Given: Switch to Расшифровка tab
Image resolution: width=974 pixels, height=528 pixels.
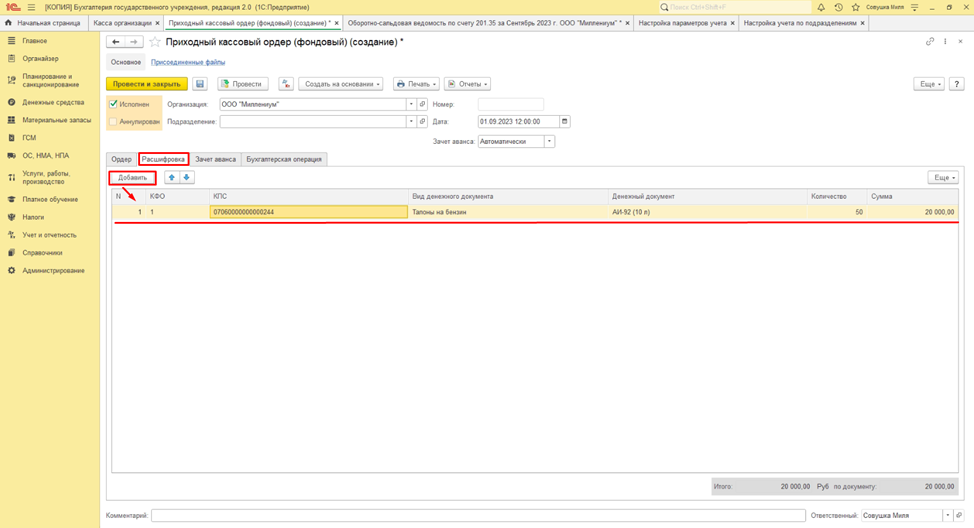Looking at the screenshot, I should coord(163,160).
